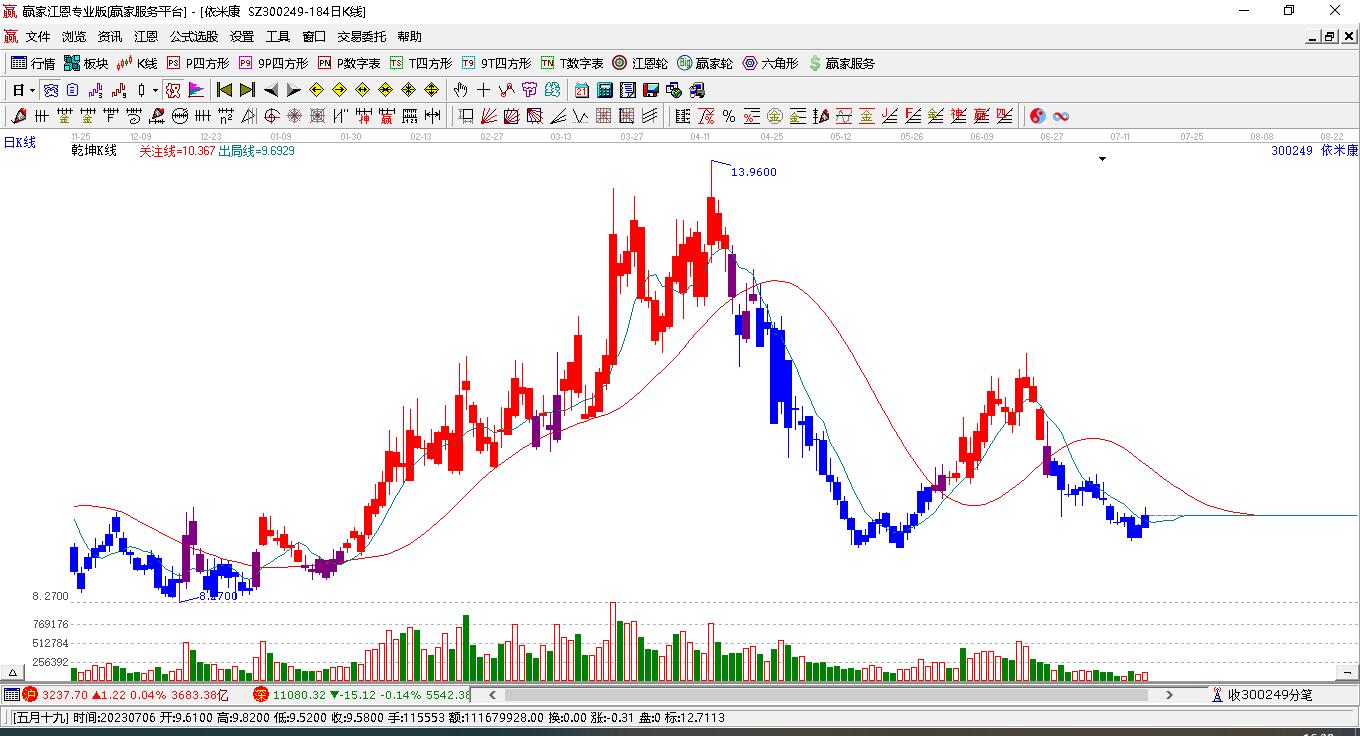Open the 文件 menu
Viewport: 1360px width, 736px height.
[x=38, y=37]
